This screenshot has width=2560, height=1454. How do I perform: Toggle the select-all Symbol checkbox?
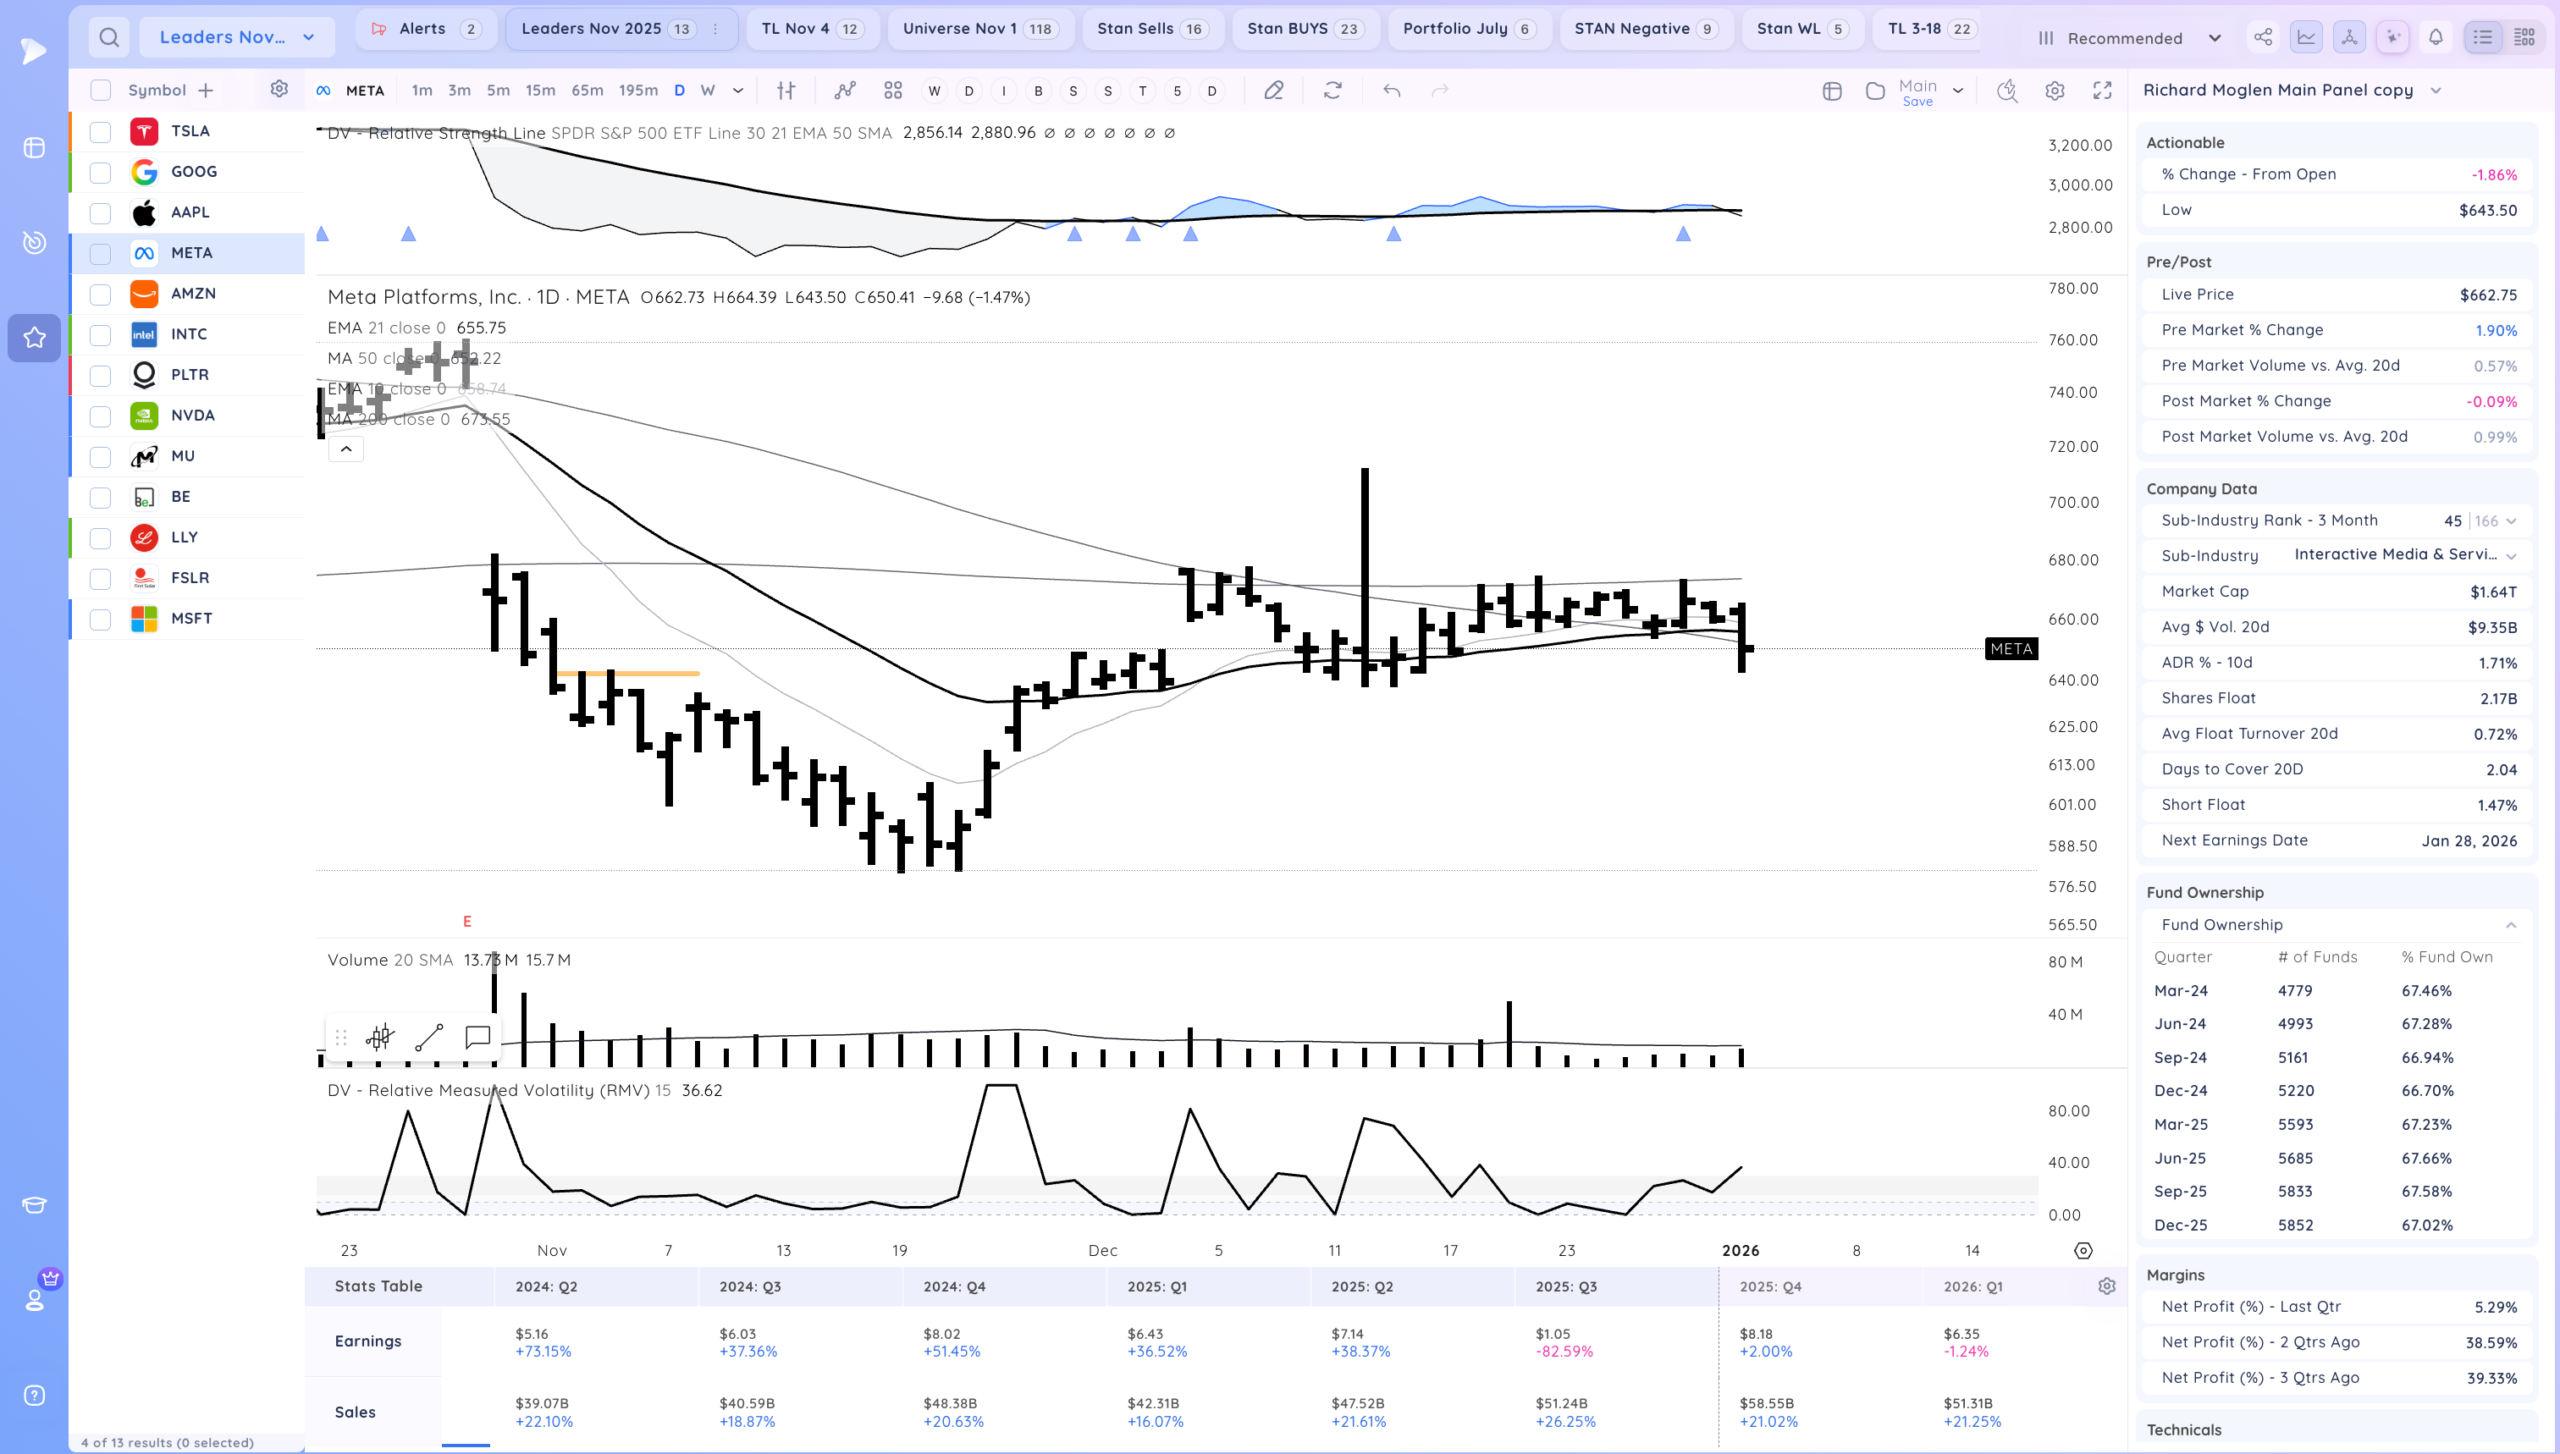coord(100,91)
